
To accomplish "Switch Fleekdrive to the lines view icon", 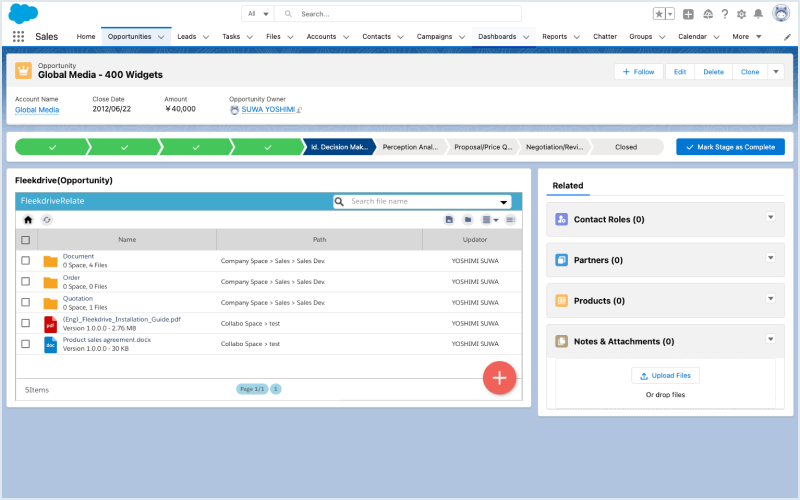I will 510,220.
